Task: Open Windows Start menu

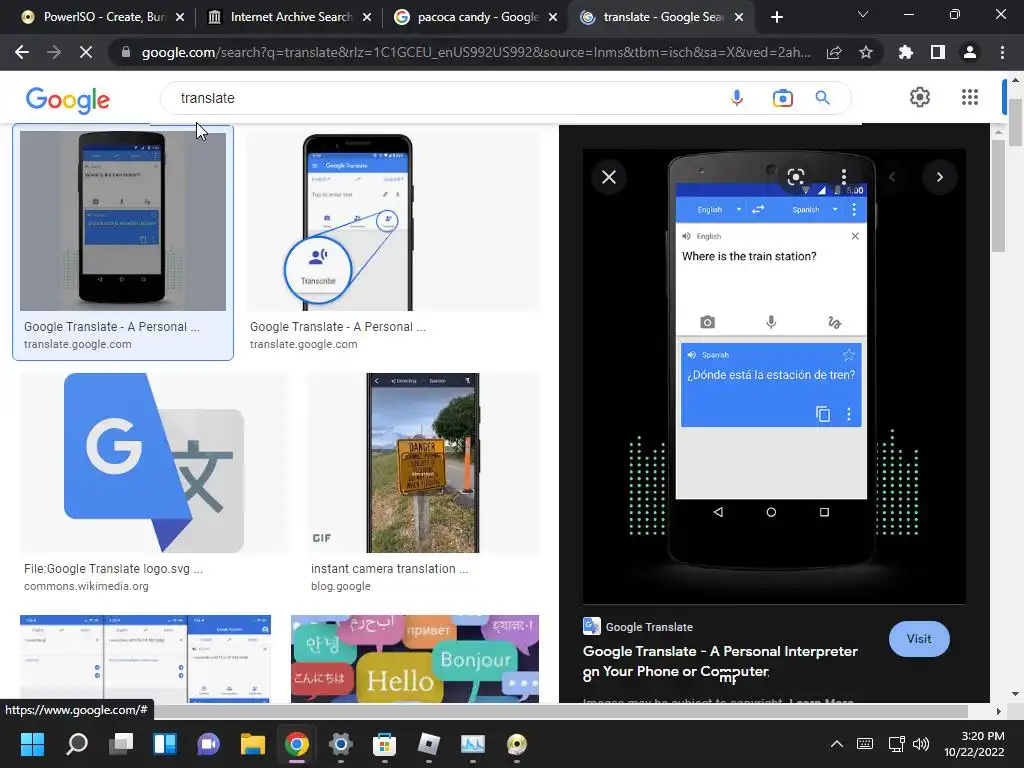Action: [32, 744]
